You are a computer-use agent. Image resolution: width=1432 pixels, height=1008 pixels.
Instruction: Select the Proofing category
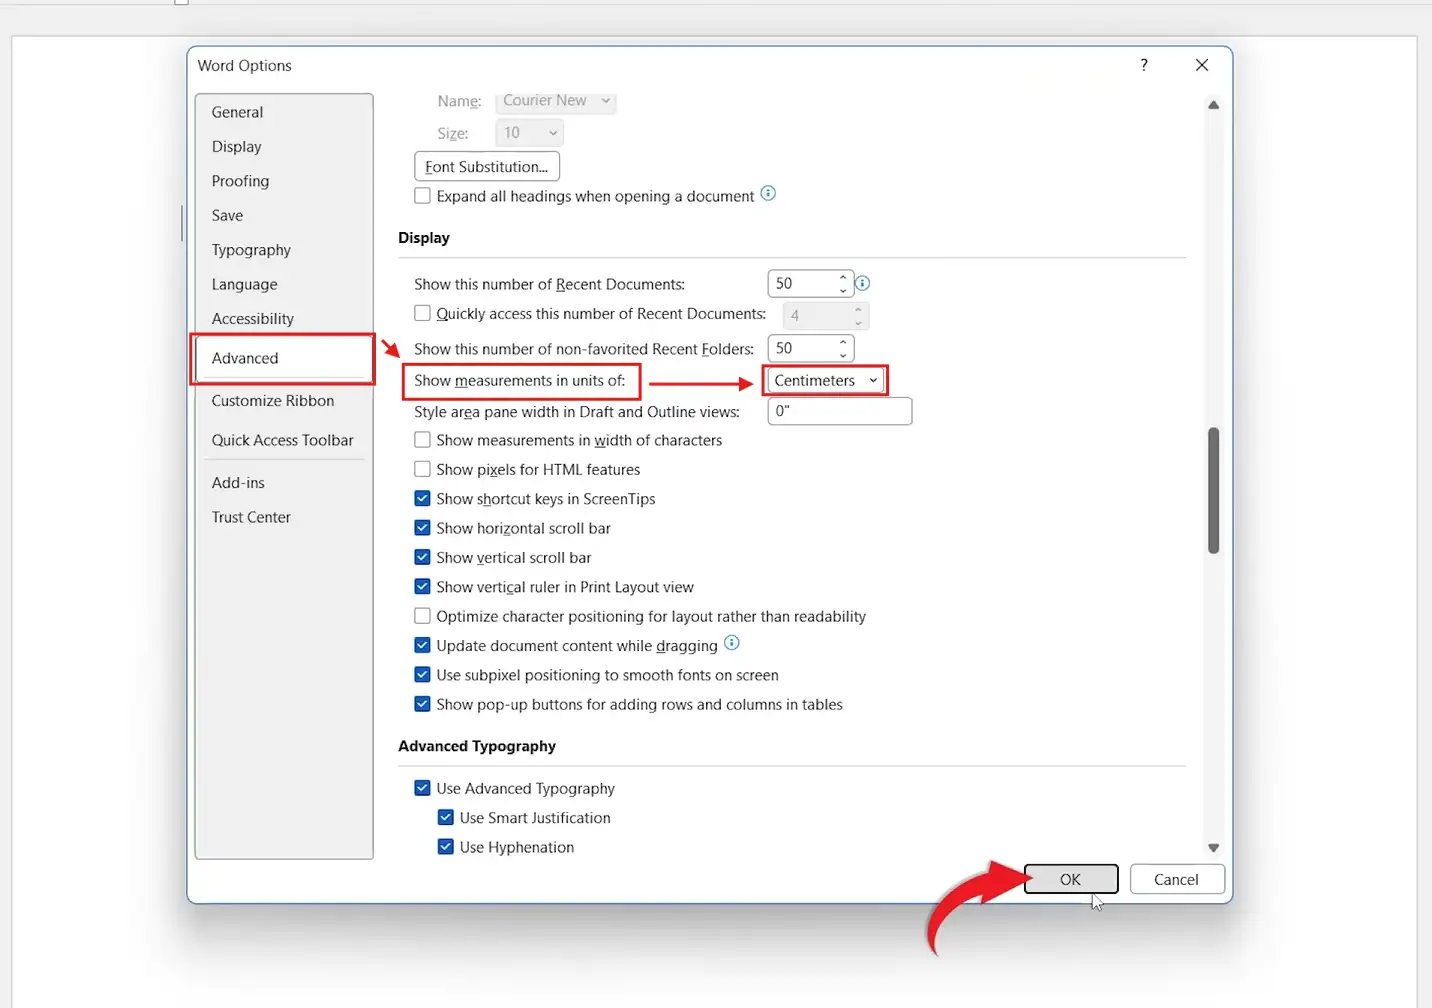284,181
